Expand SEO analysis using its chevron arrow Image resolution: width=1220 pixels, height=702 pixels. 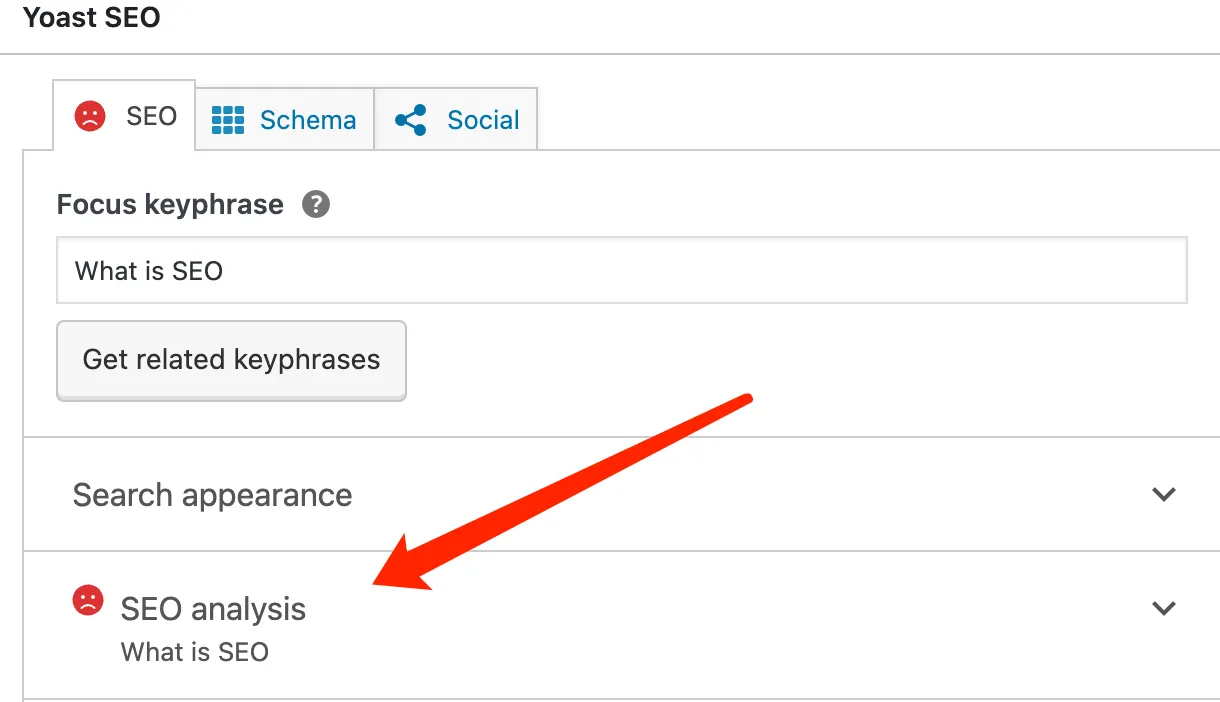click(1163, 608)
